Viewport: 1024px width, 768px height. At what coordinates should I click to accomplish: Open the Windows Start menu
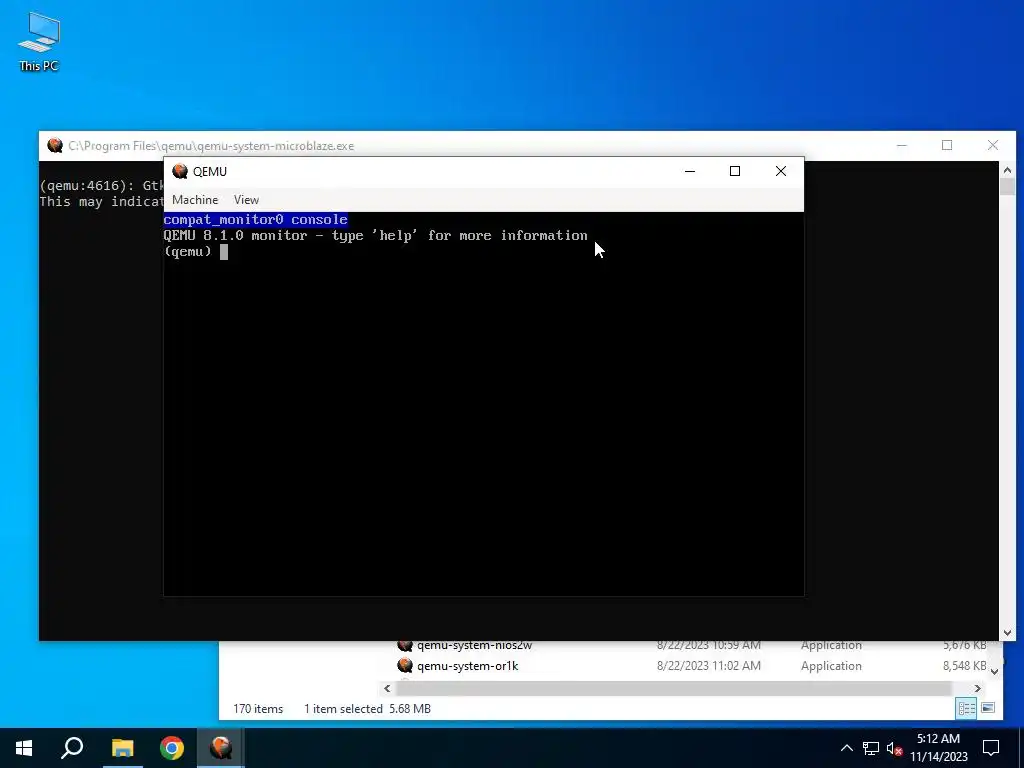pos(24,748)
